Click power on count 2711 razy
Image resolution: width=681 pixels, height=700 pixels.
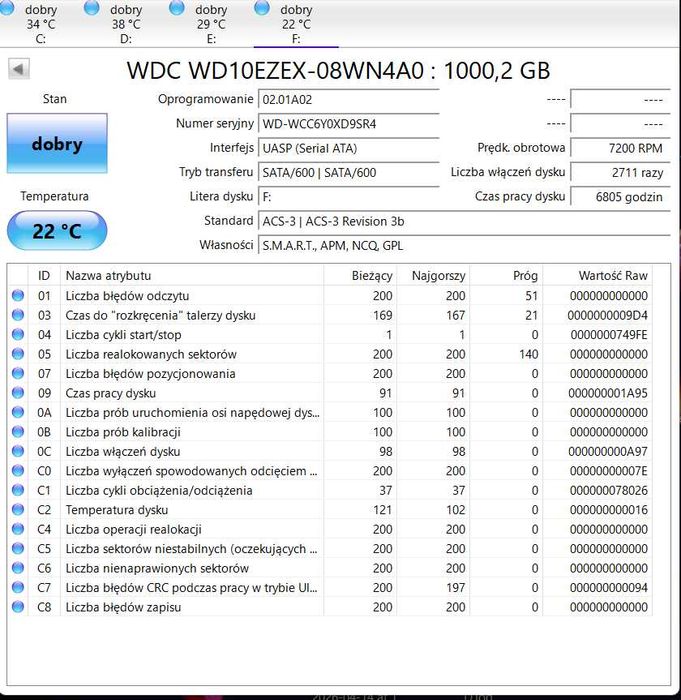click(621, 172)
